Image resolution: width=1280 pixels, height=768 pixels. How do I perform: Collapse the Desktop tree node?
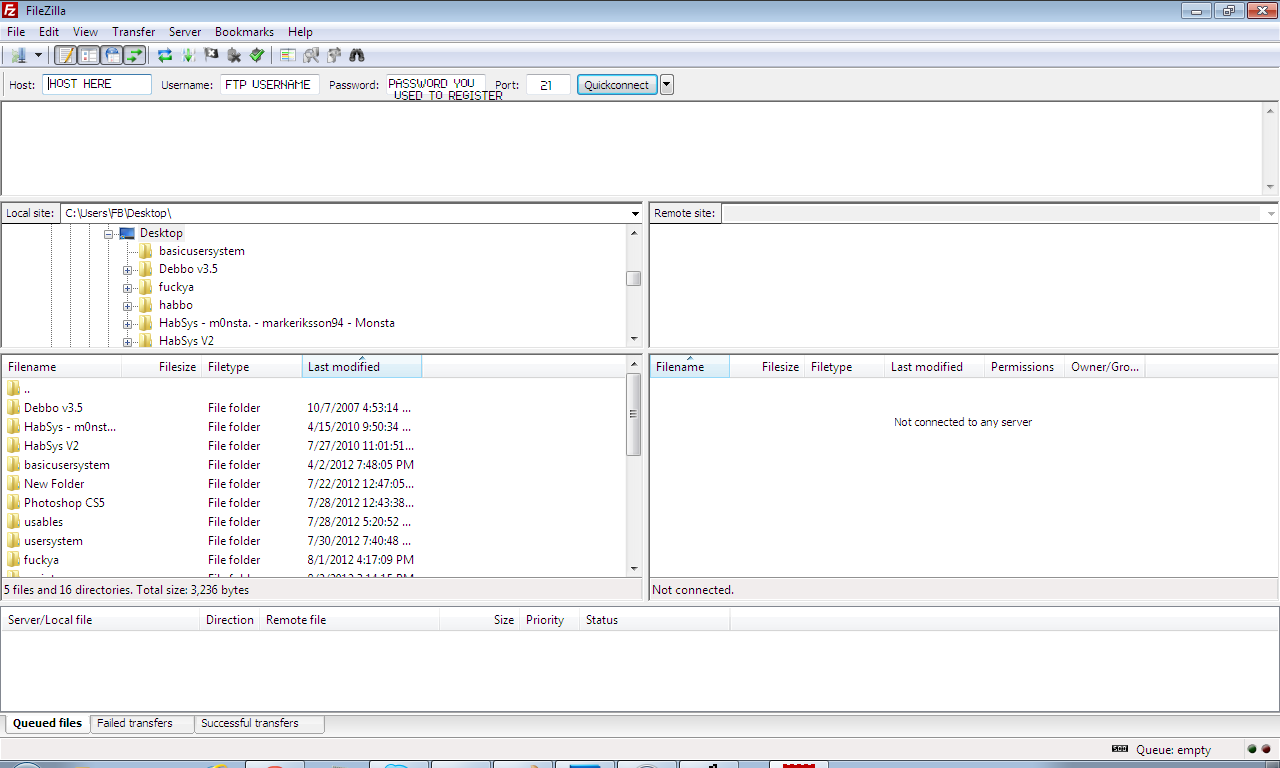(x=109, y=233)
